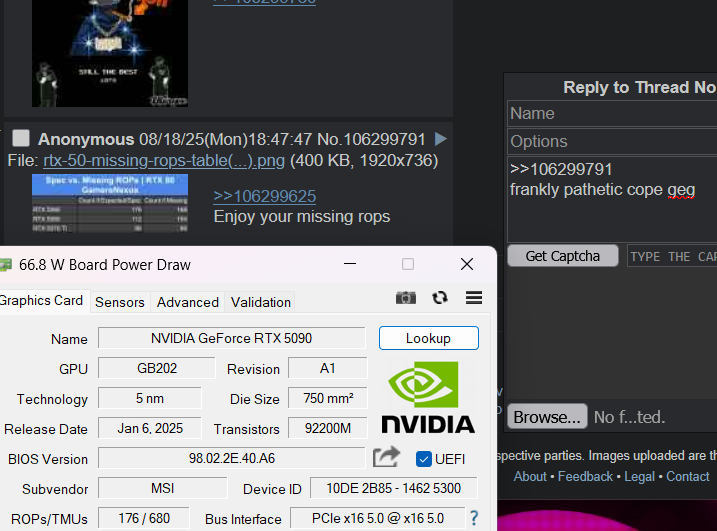The width and height of the screenshot is (717, 531).
Task: Click the BIOS version 98.02.2E.40.A6 field
Action: click(231, 458)
